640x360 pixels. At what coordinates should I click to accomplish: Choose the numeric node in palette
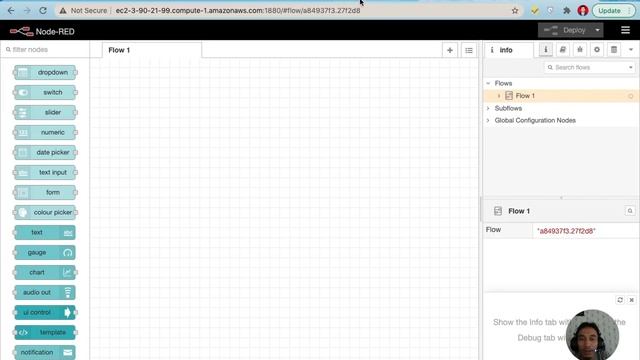coord(45,133)
